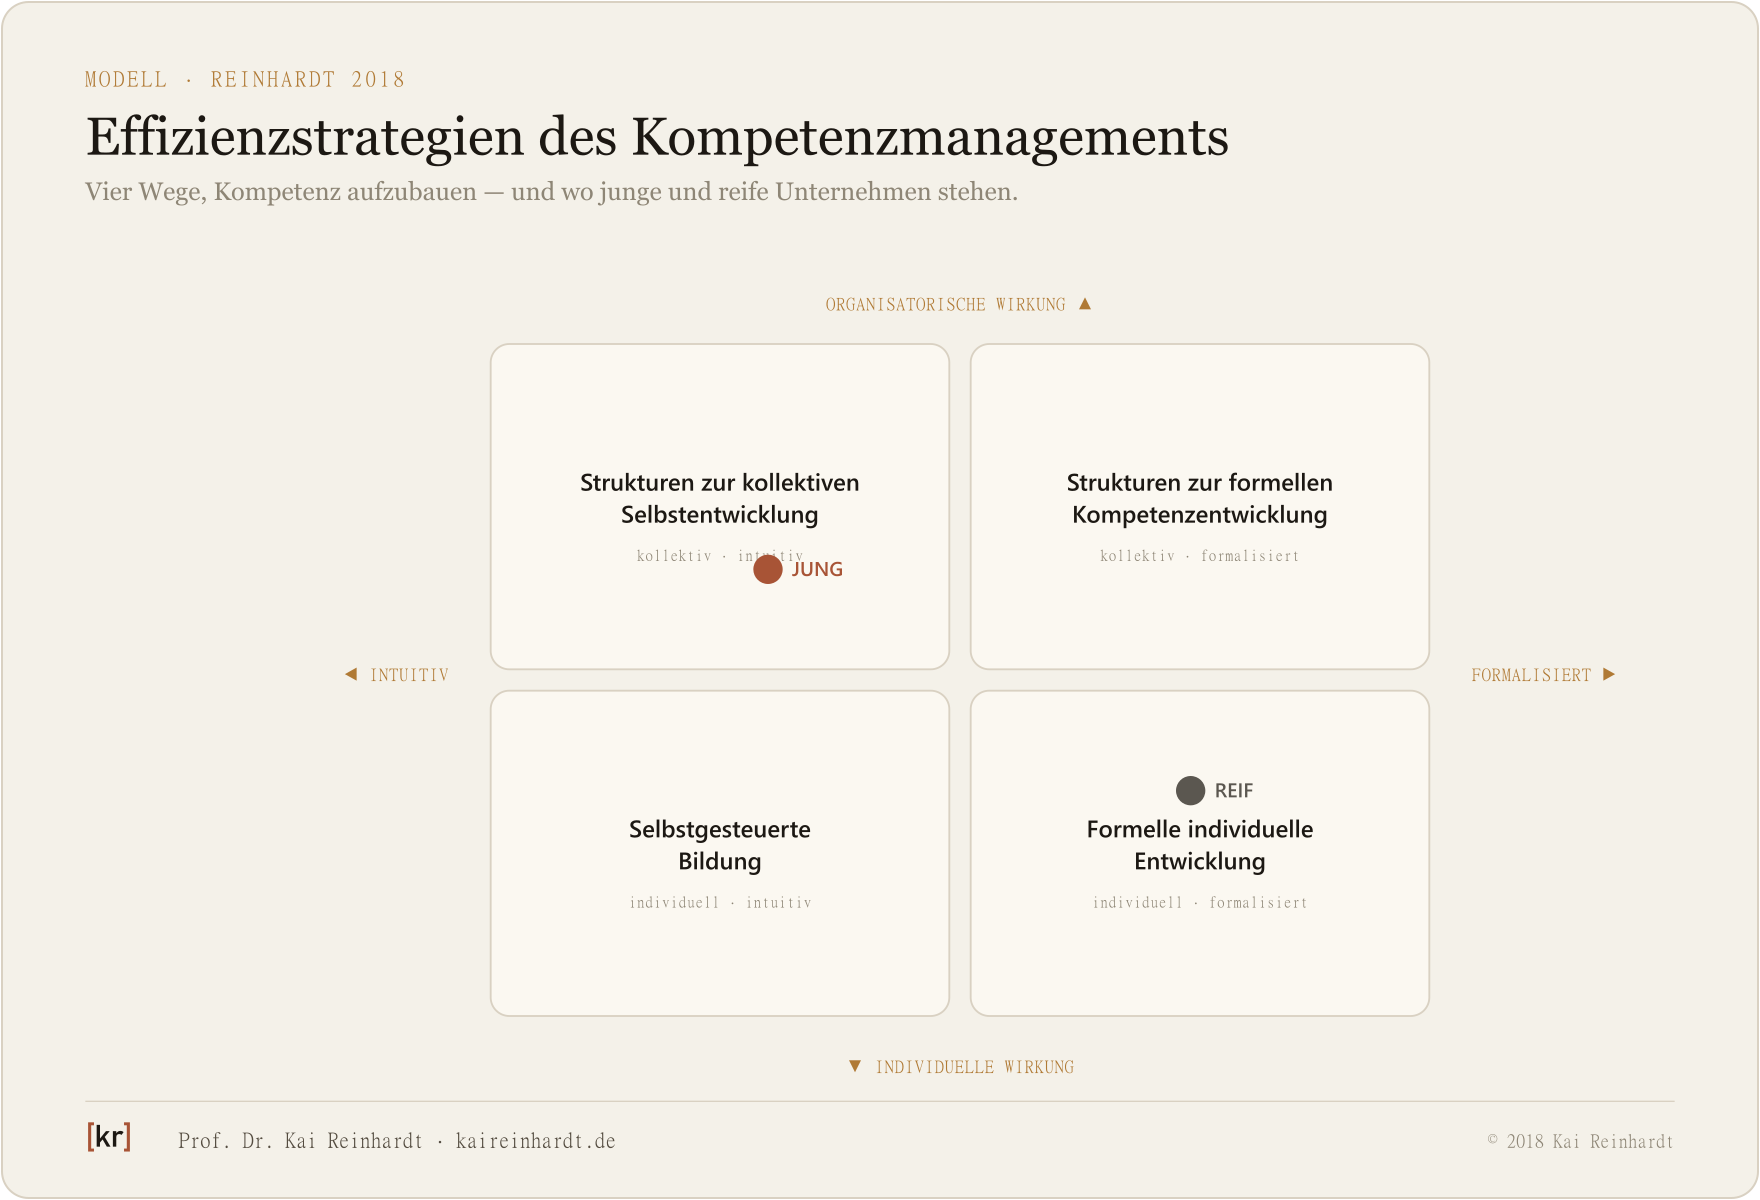The width and height of the screenshot is (1760, 1200).
Task: Click the right arrow beside Formalisiert
Action: 1609,674
